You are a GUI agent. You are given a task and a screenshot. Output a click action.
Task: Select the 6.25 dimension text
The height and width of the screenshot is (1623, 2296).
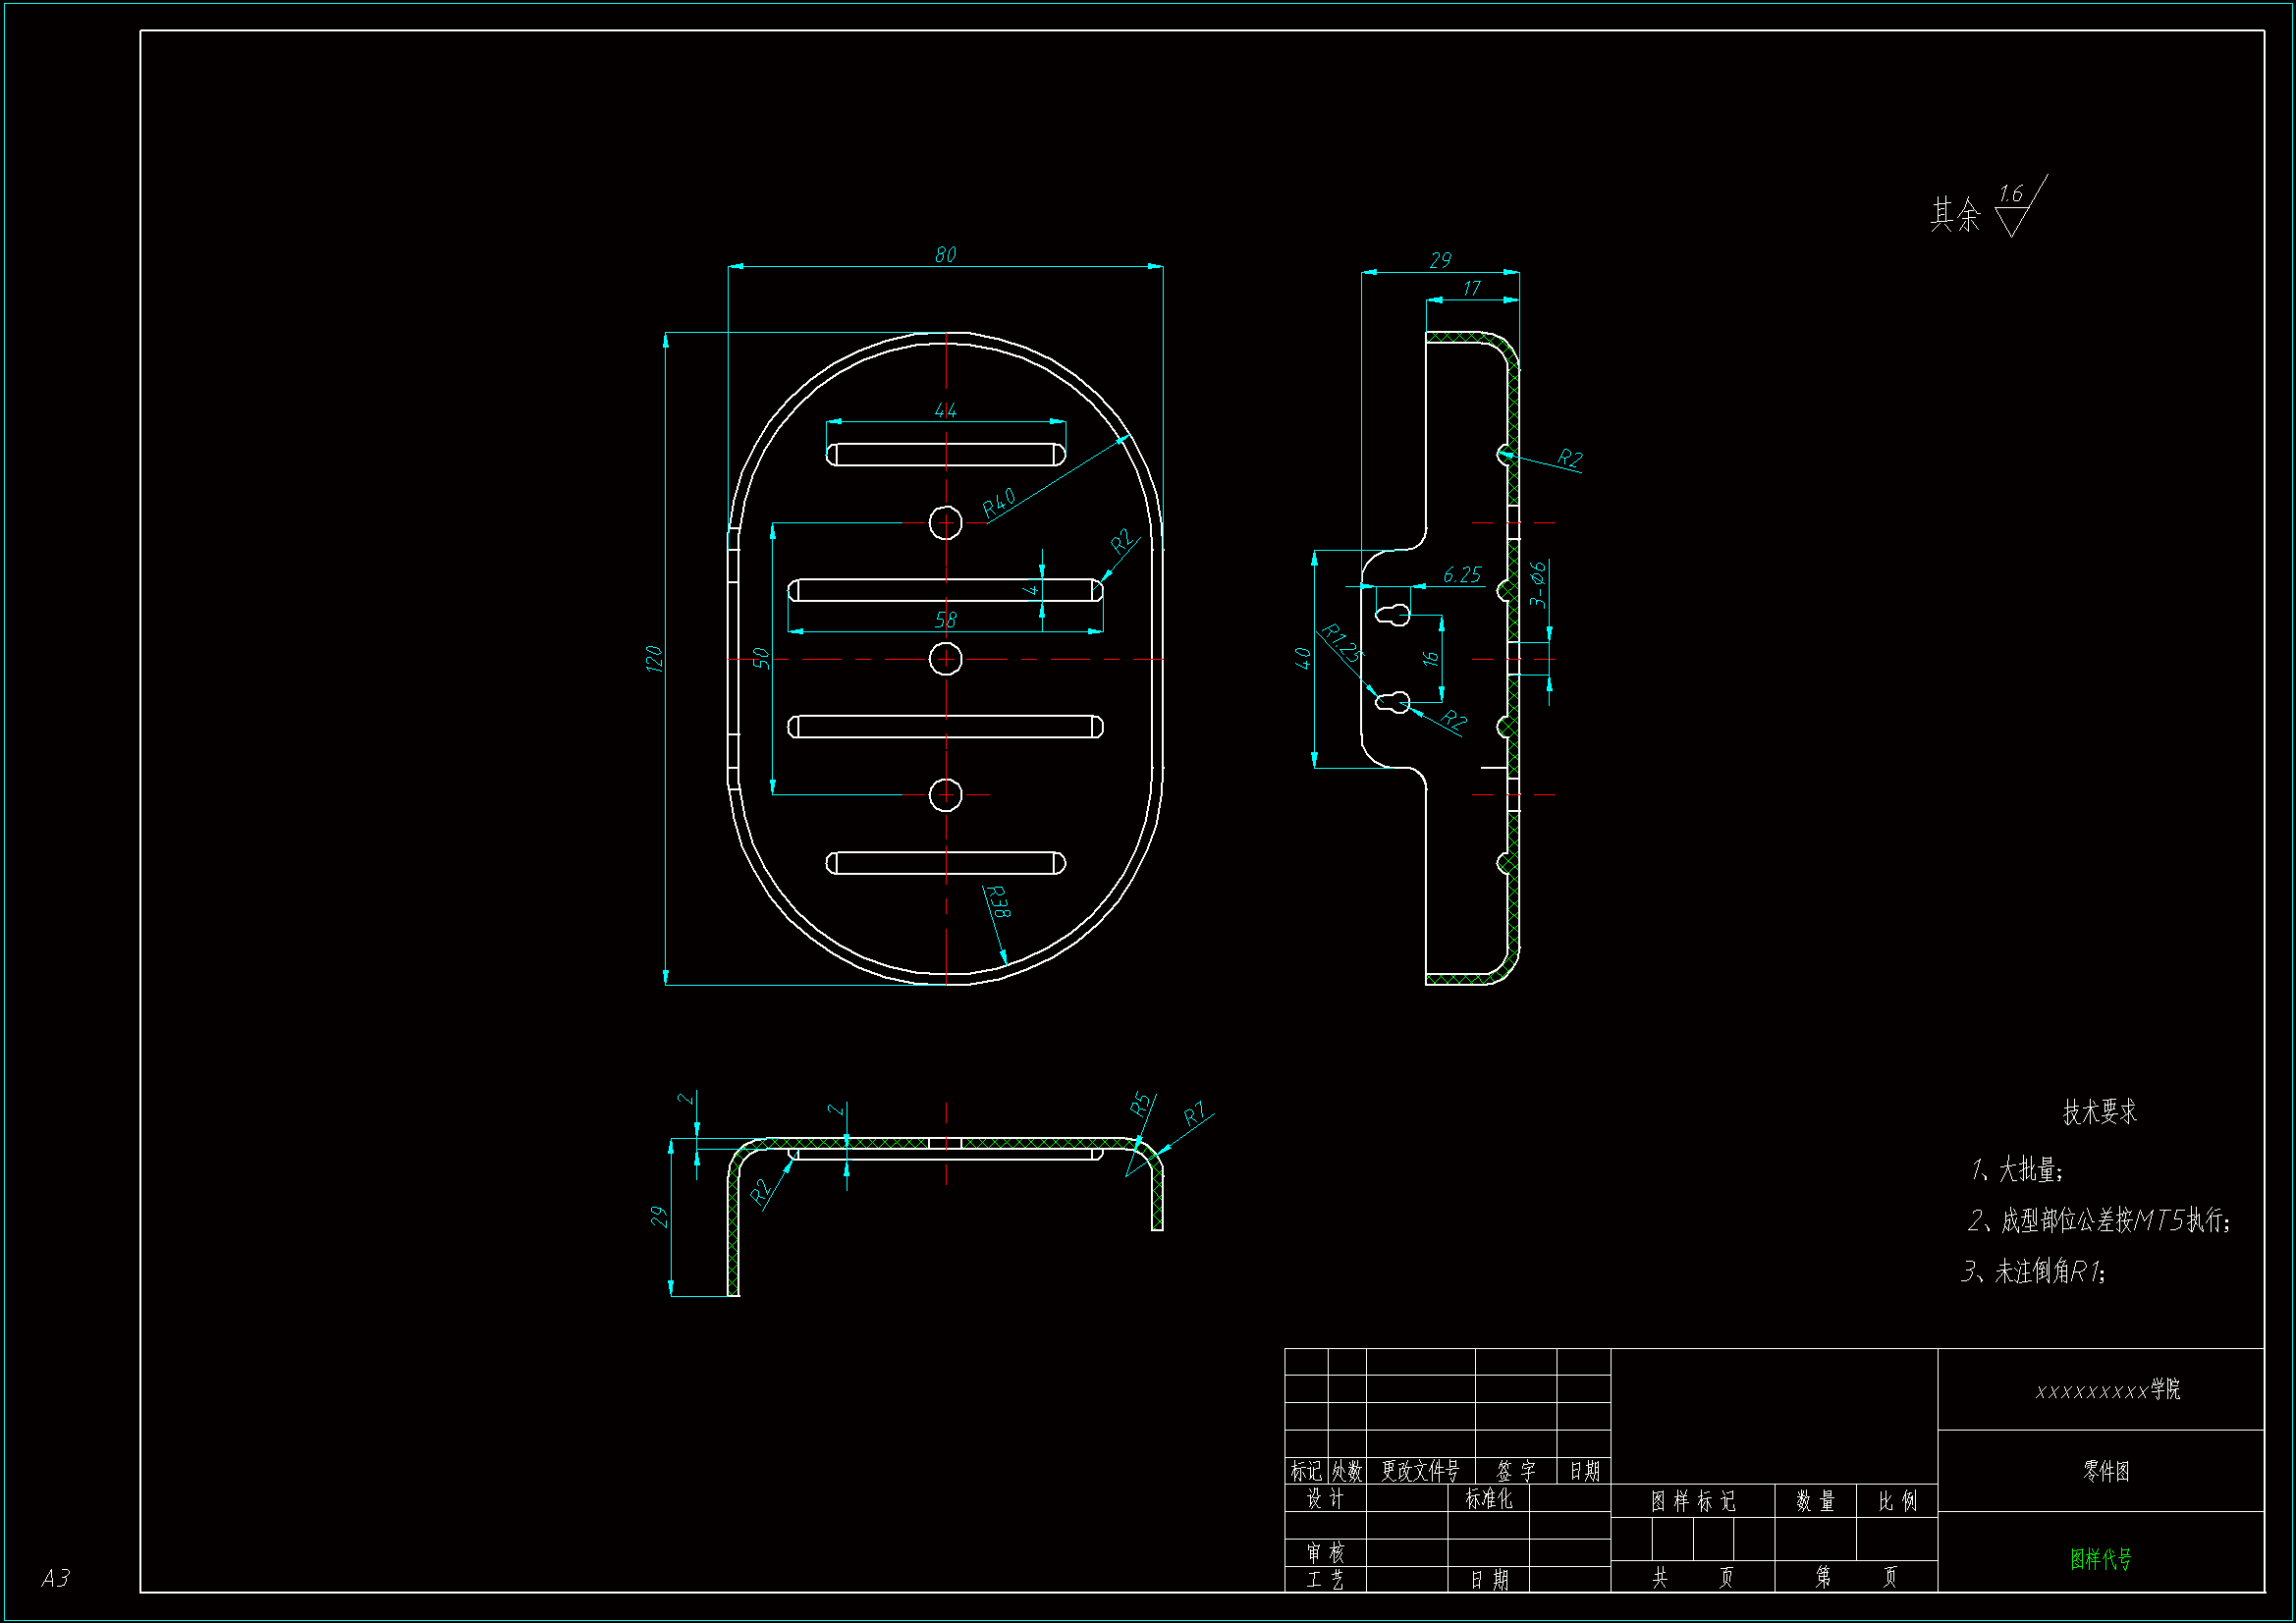coord(1461,574)
